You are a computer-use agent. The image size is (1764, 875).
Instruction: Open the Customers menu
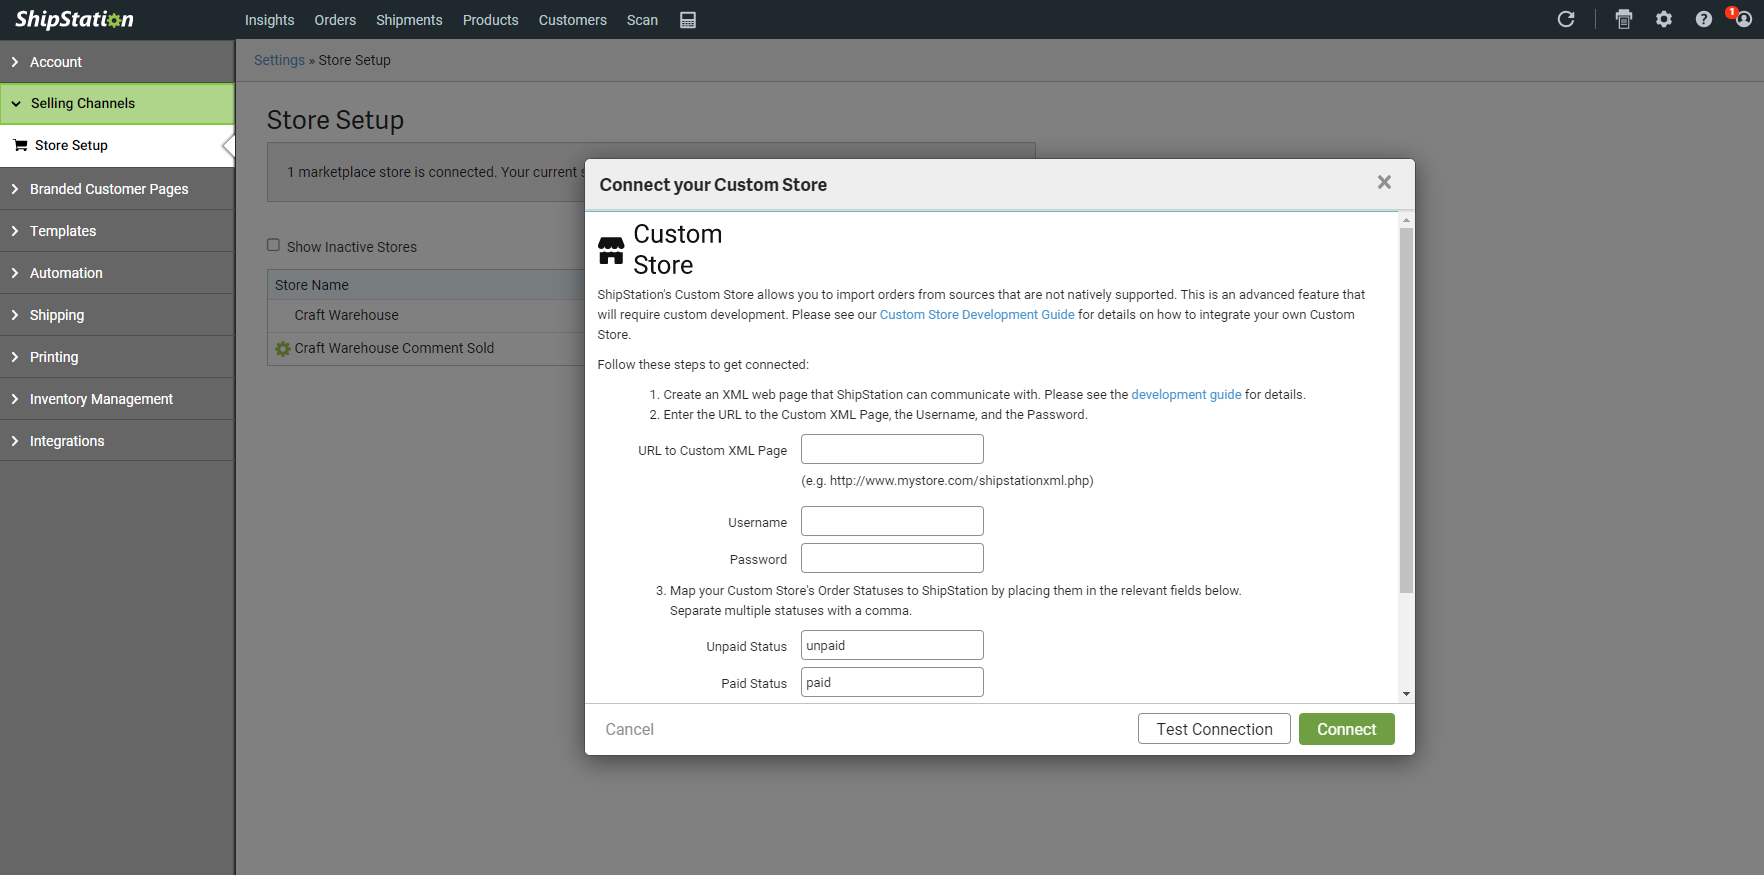tap(573, 20)
